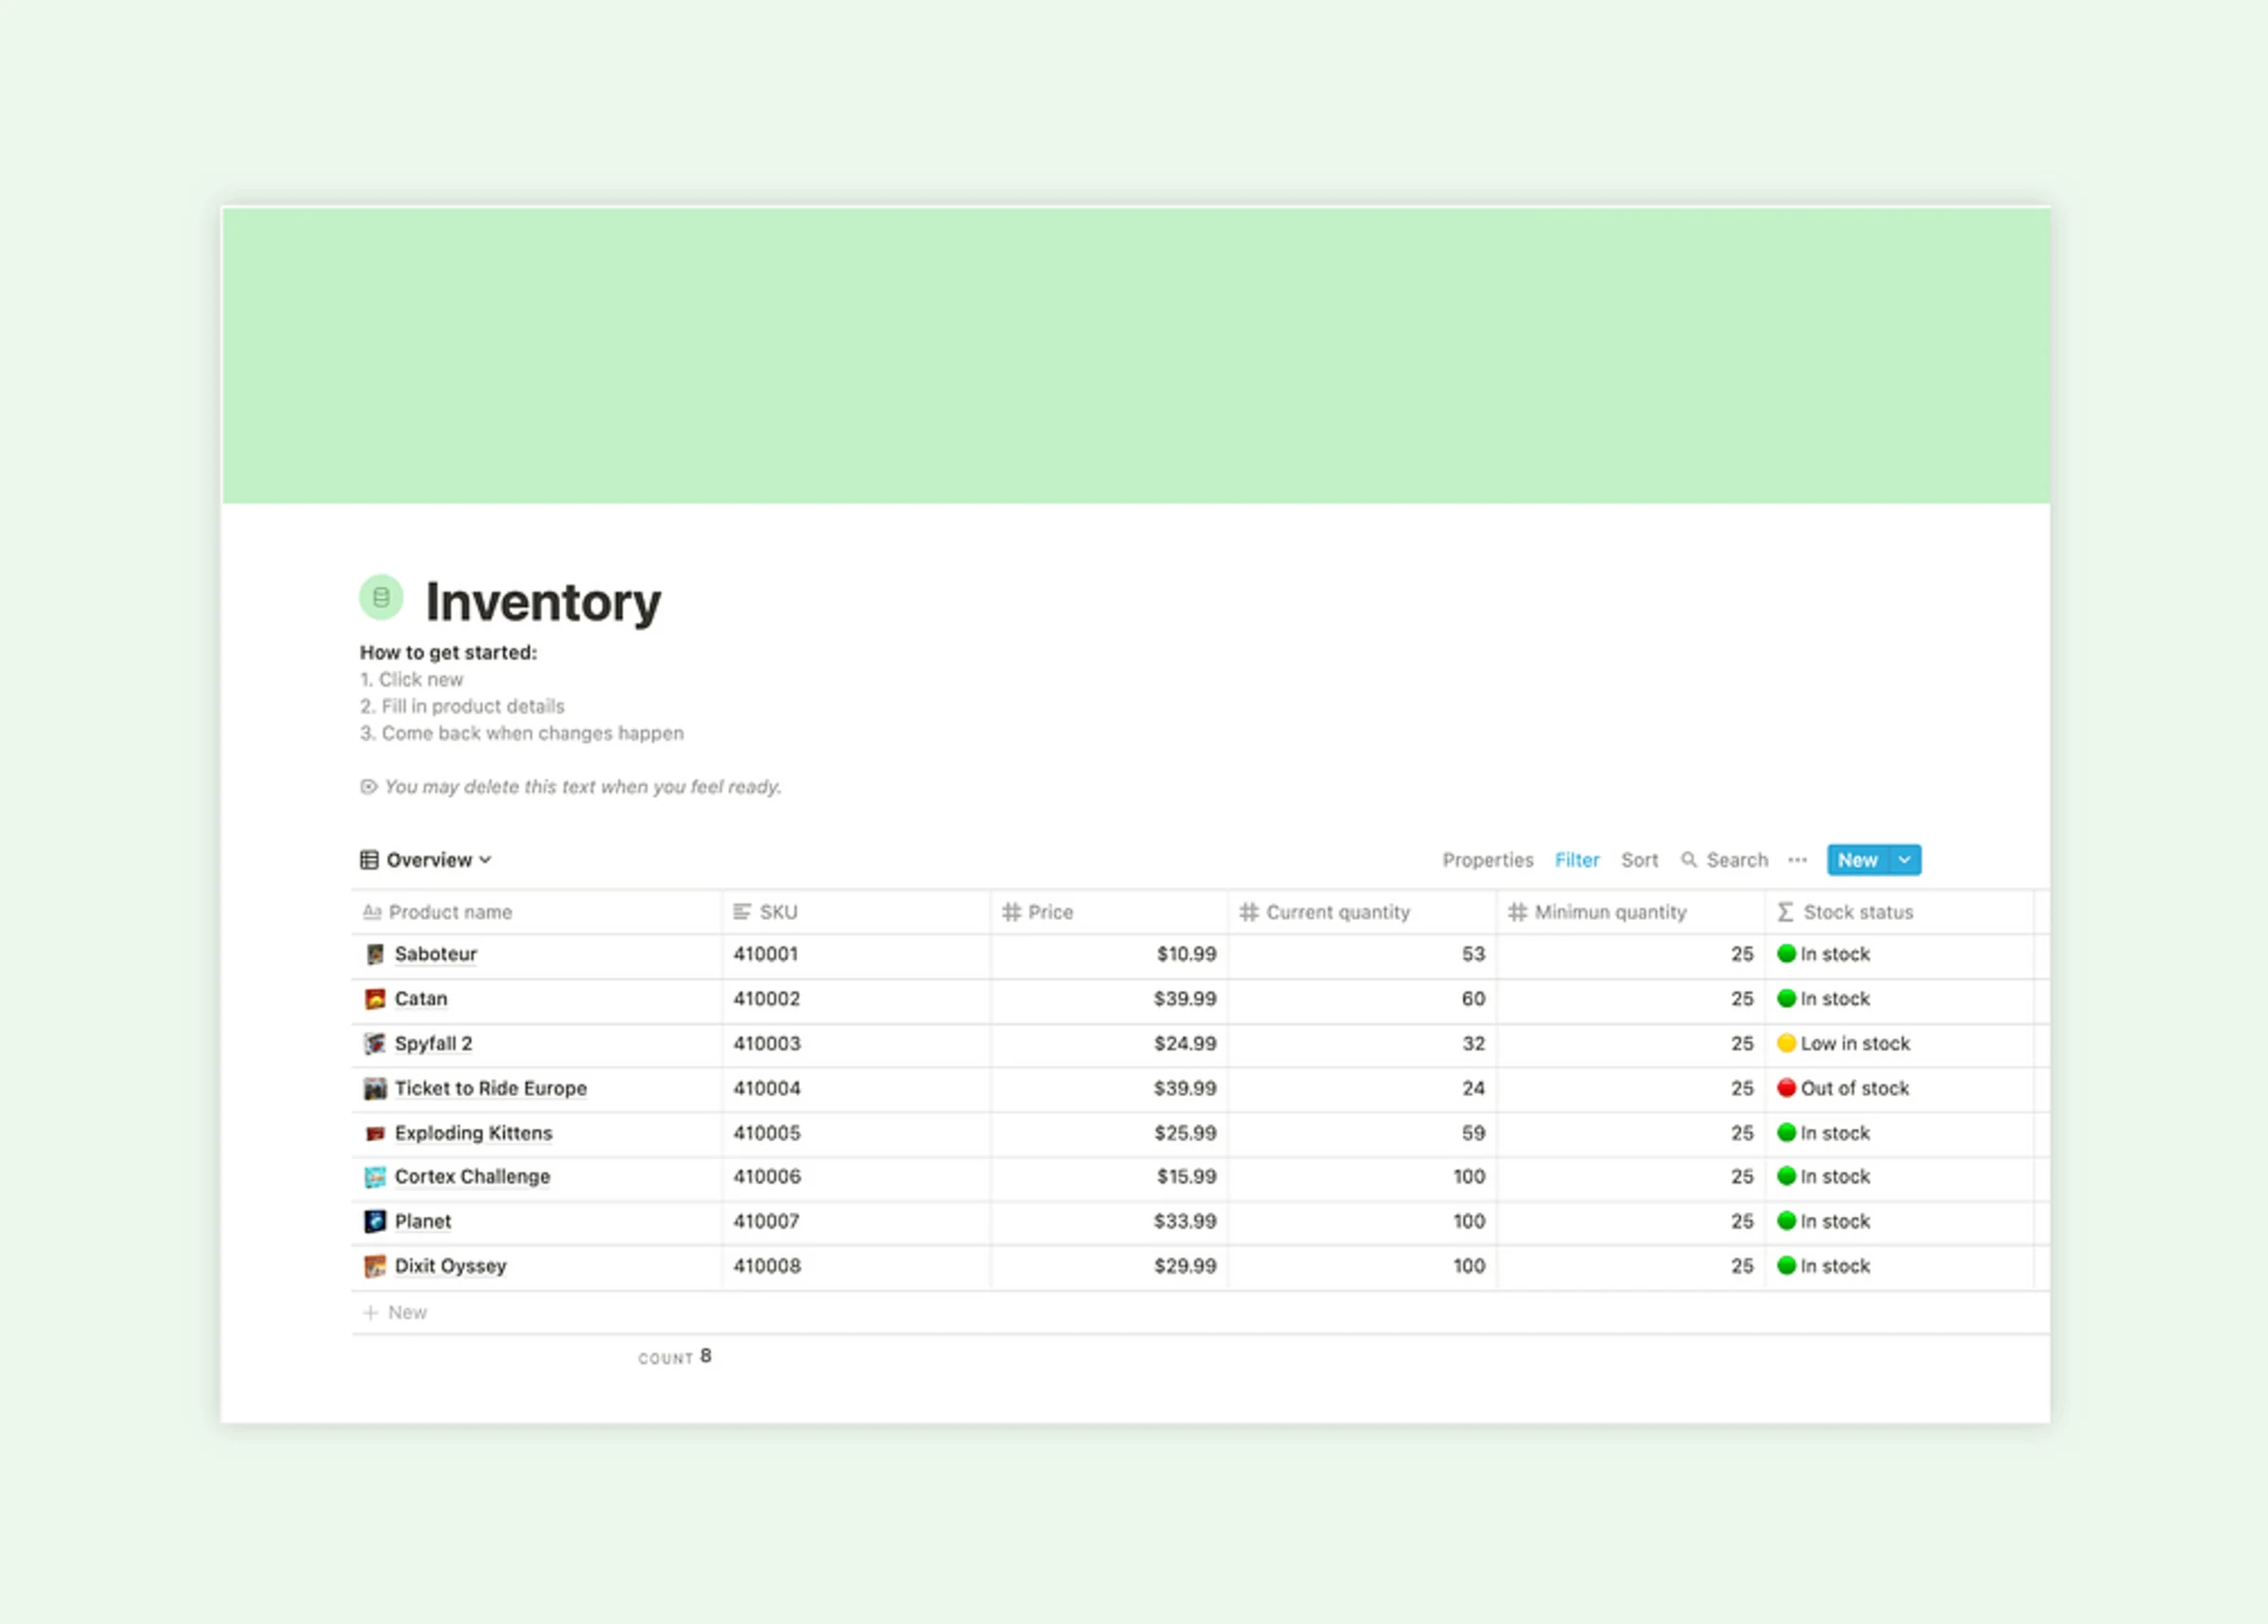Open the New button dropdown chevron
Image resolution: width=2268 pixels, height=1624 pixels.
1903,860
